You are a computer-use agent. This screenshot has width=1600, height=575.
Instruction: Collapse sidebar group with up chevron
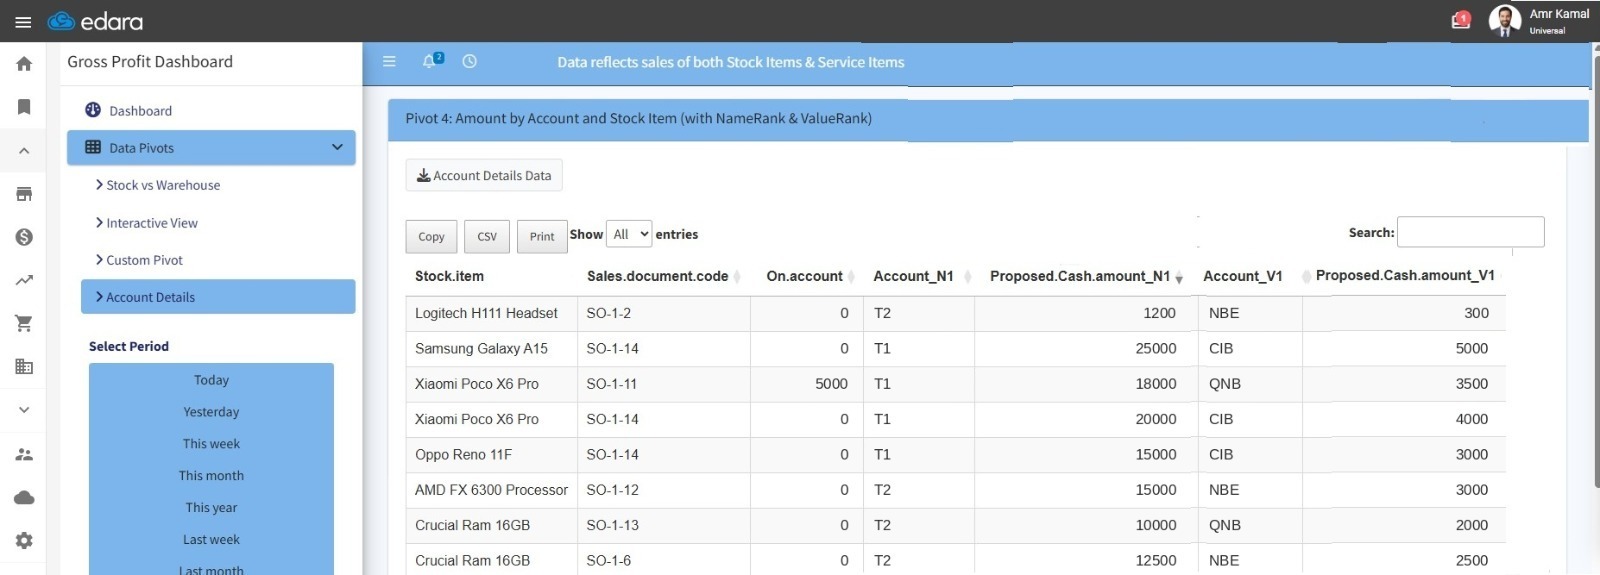click(24, 151)
